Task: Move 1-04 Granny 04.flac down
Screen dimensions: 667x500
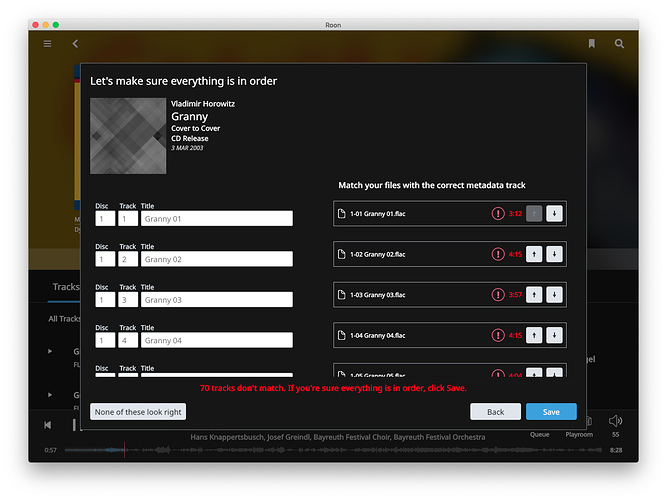Action: pyautogui.click(x=554, y=335)
